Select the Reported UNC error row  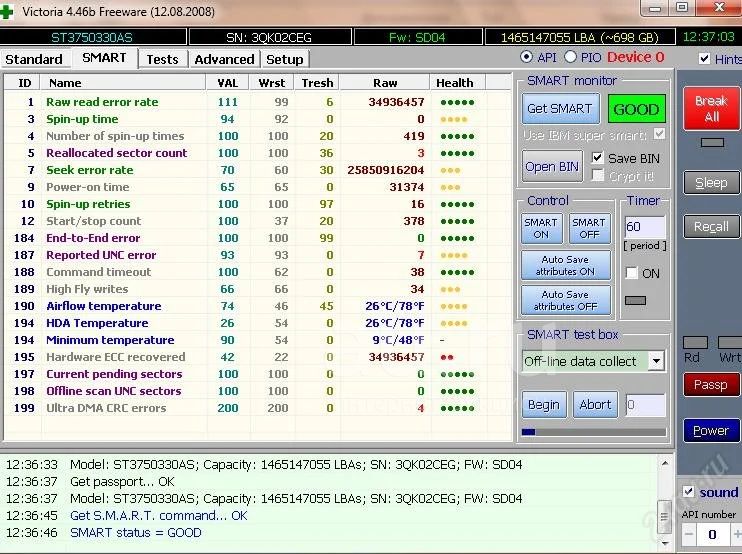(x=258, y=255)
